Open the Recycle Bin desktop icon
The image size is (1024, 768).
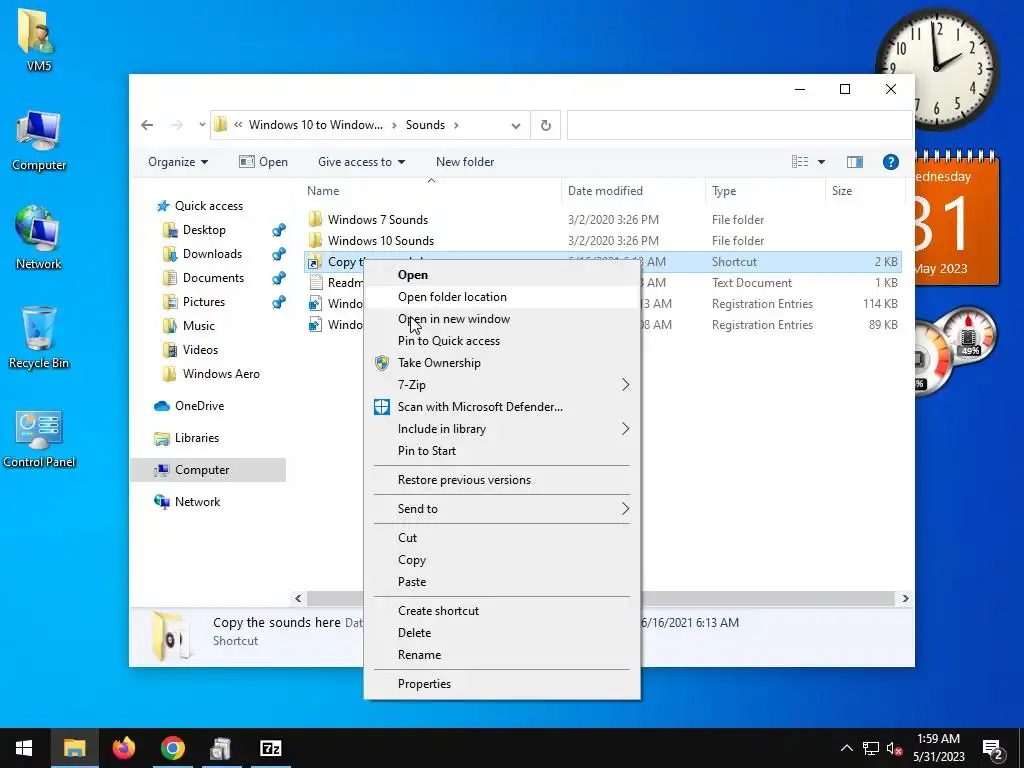click(39, 338)
